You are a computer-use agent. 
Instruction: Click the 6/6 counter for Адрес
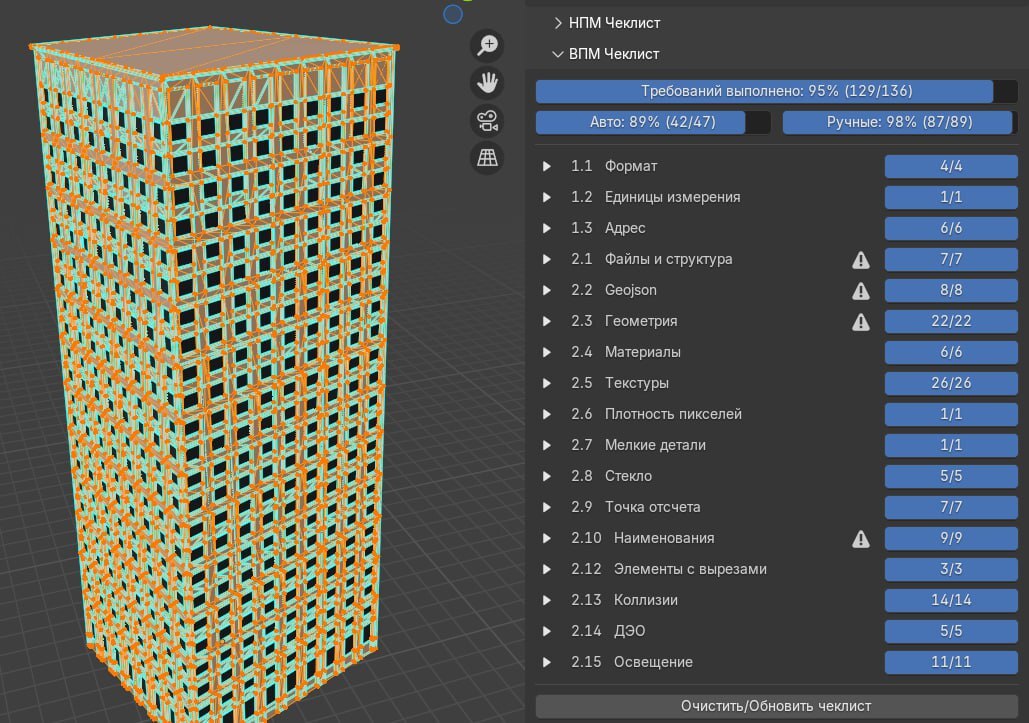(951, 228)
